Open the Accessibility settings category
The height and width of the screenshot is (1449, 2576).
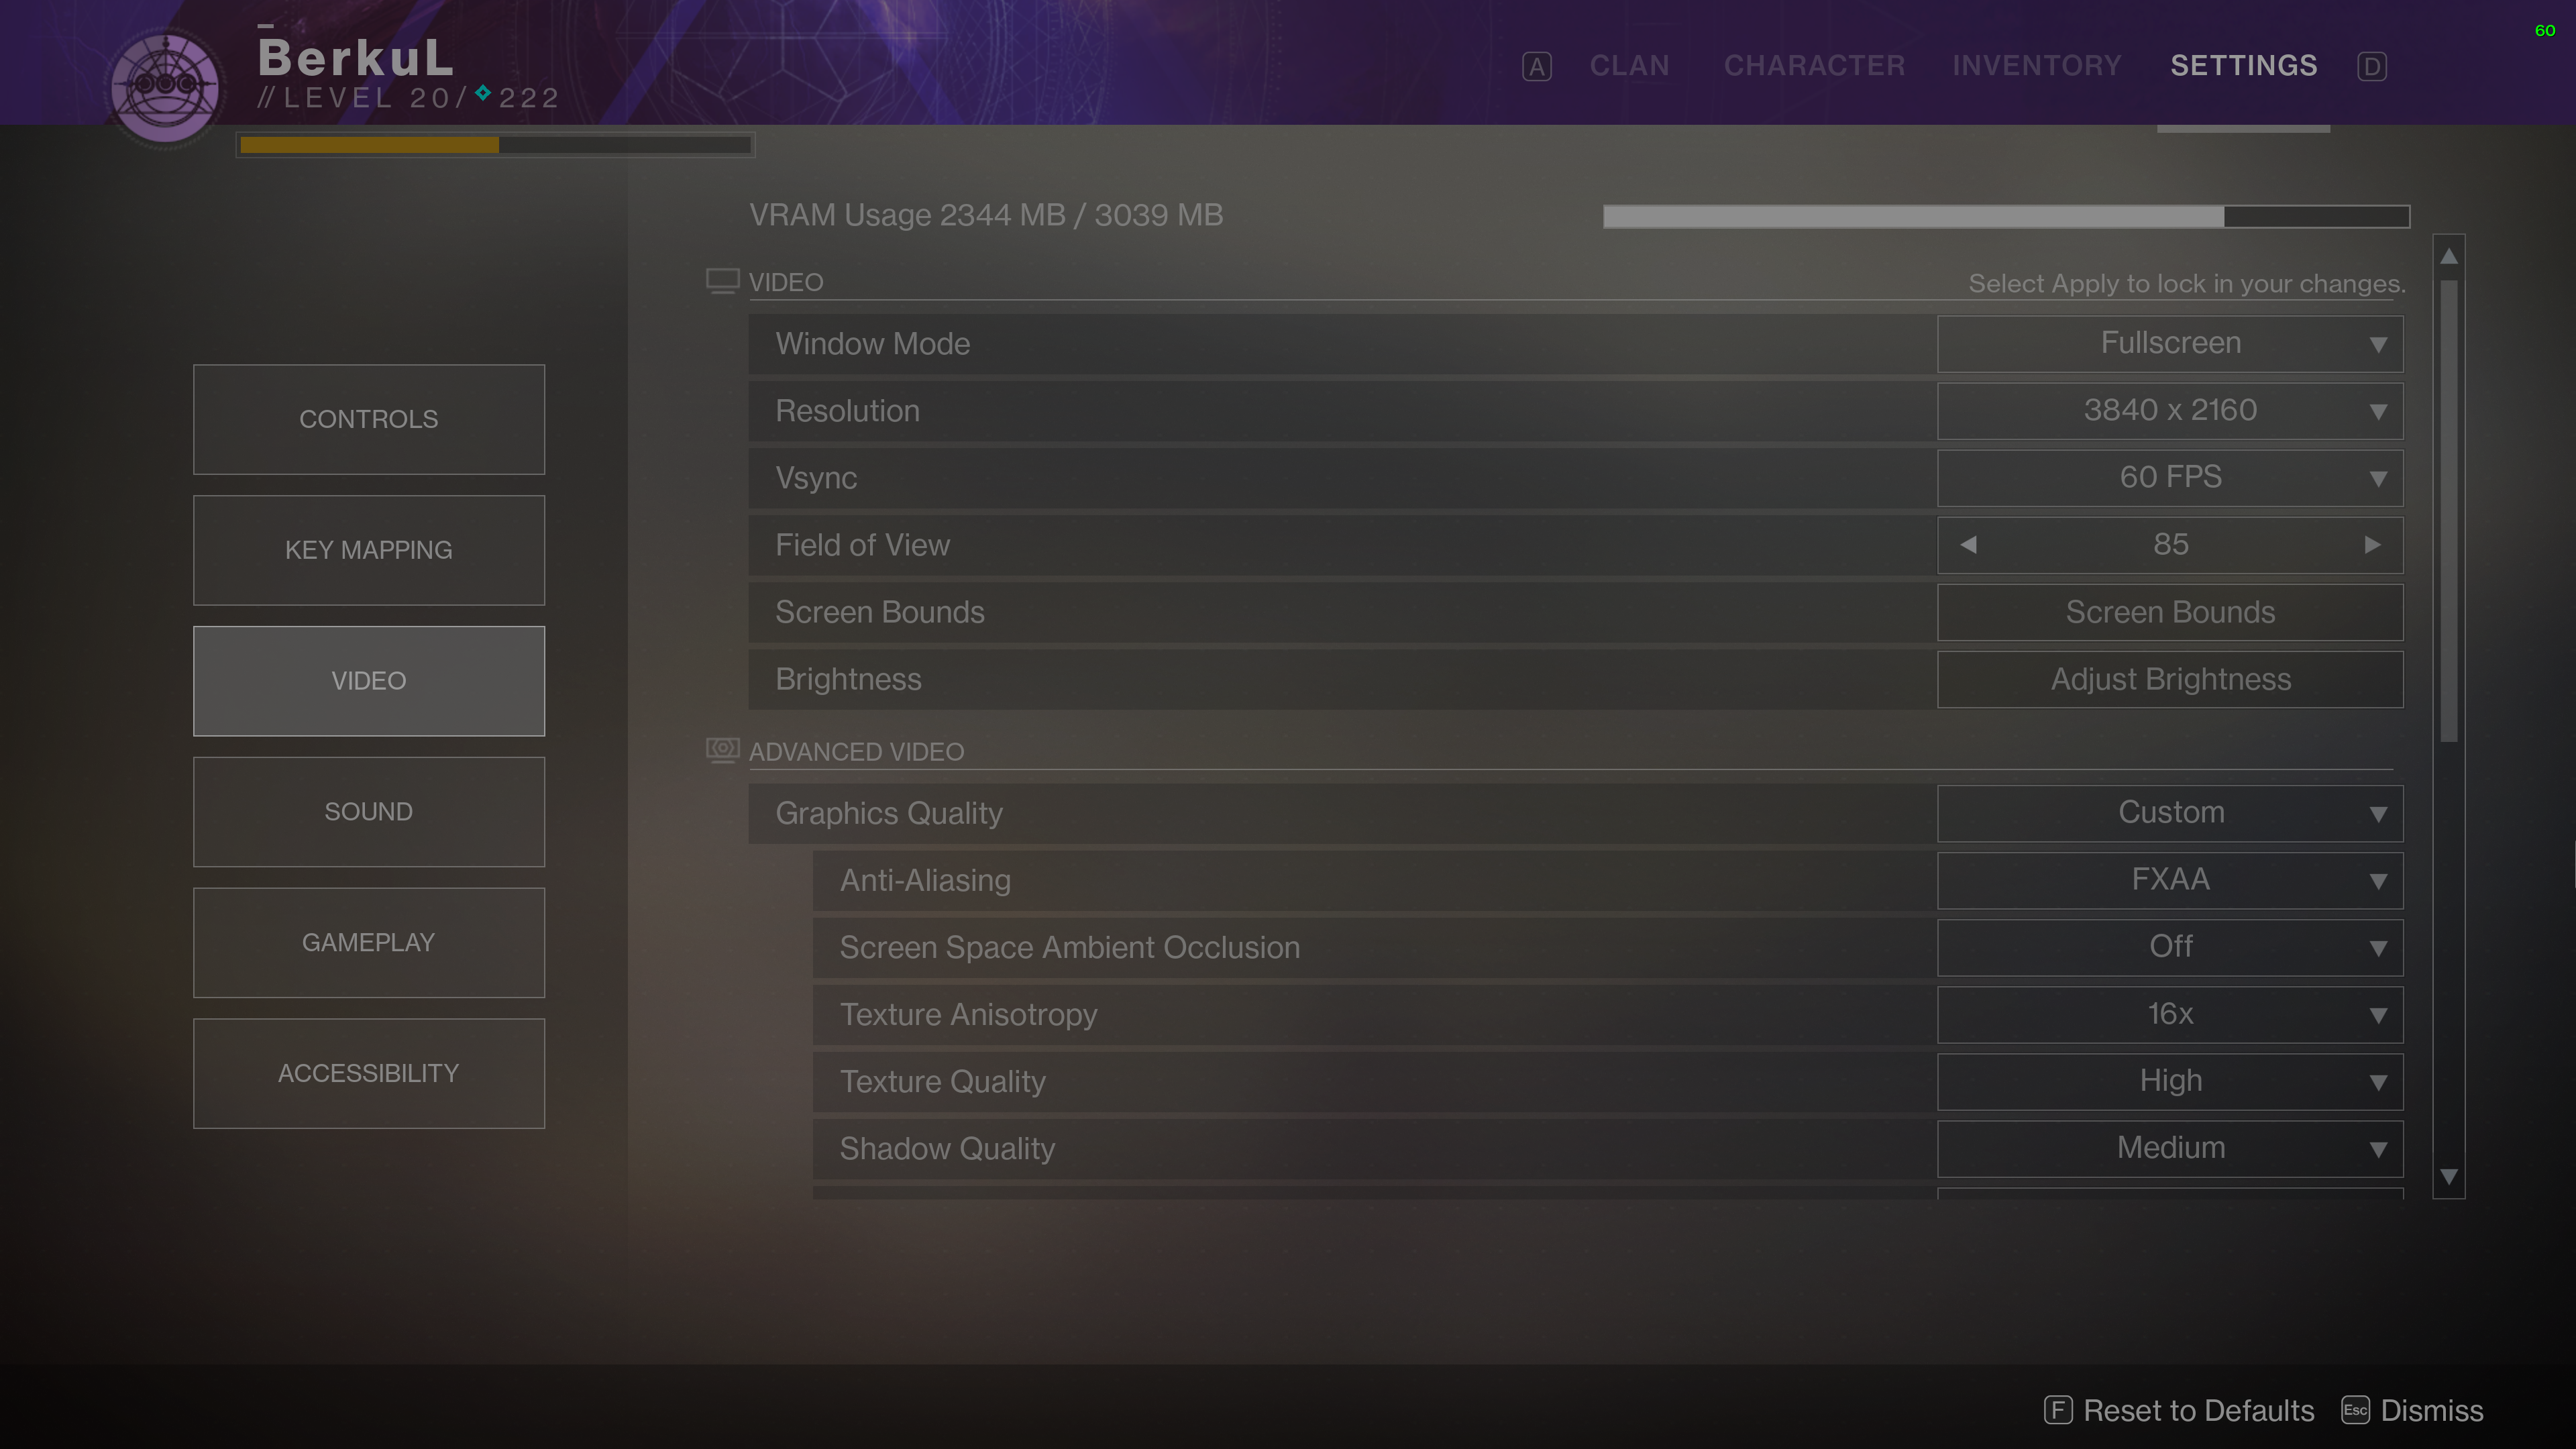(368, 1073)
